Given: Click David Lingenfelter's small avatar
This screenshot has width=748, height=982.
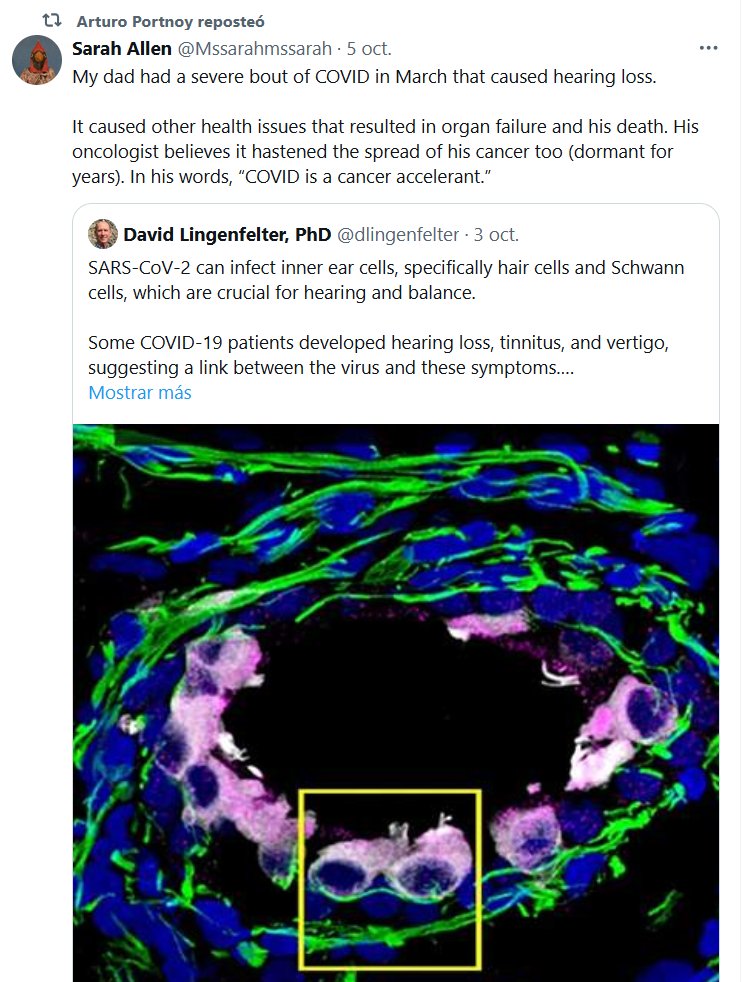Looking at the screenshot, I should [101, 234].
